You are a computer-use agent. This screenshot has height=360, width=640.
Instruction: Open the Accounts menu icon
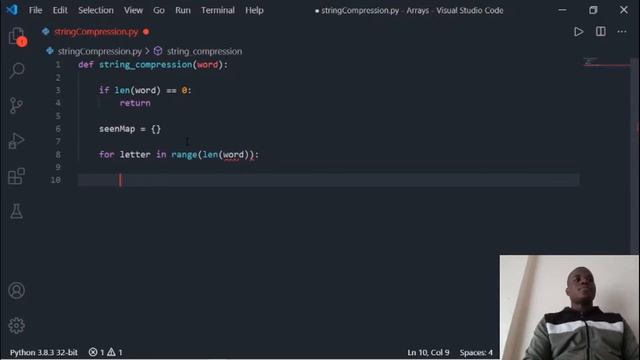(x=16, y=291)
